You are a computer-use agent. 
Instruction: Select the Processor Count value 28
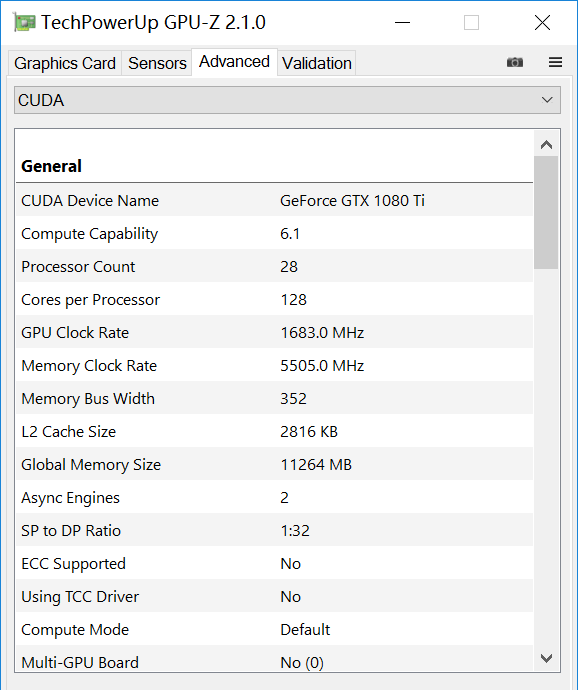point(289,267)
